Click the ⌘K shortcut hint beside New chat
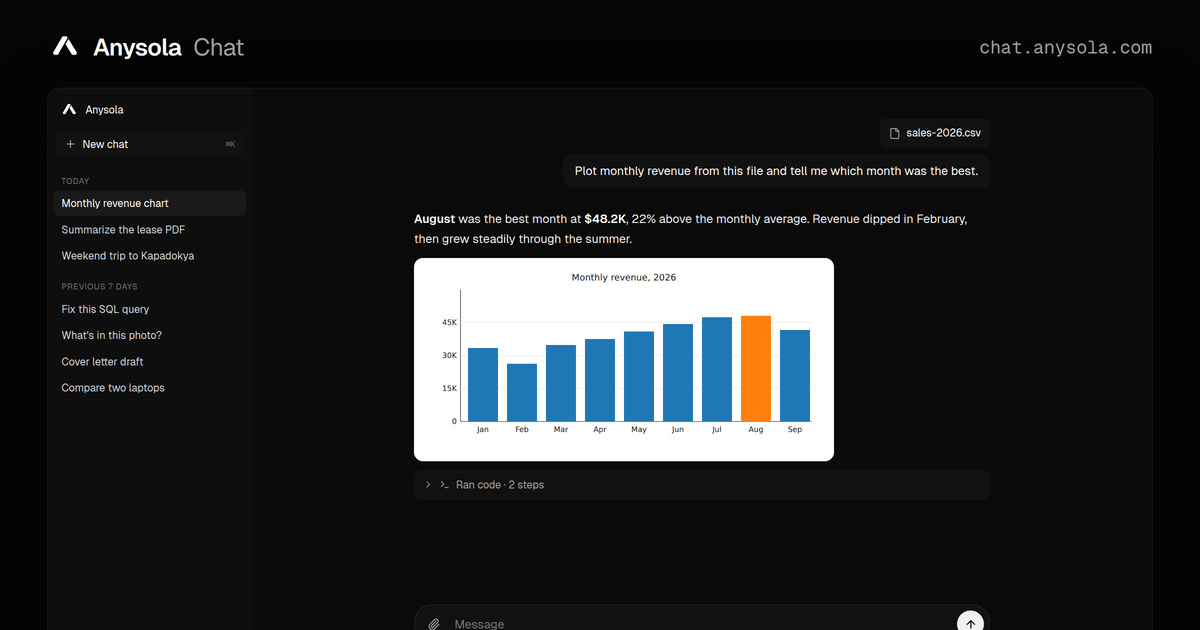This screenshot has width=1200, height=630. pyautogui.click(x=231, y=144)
